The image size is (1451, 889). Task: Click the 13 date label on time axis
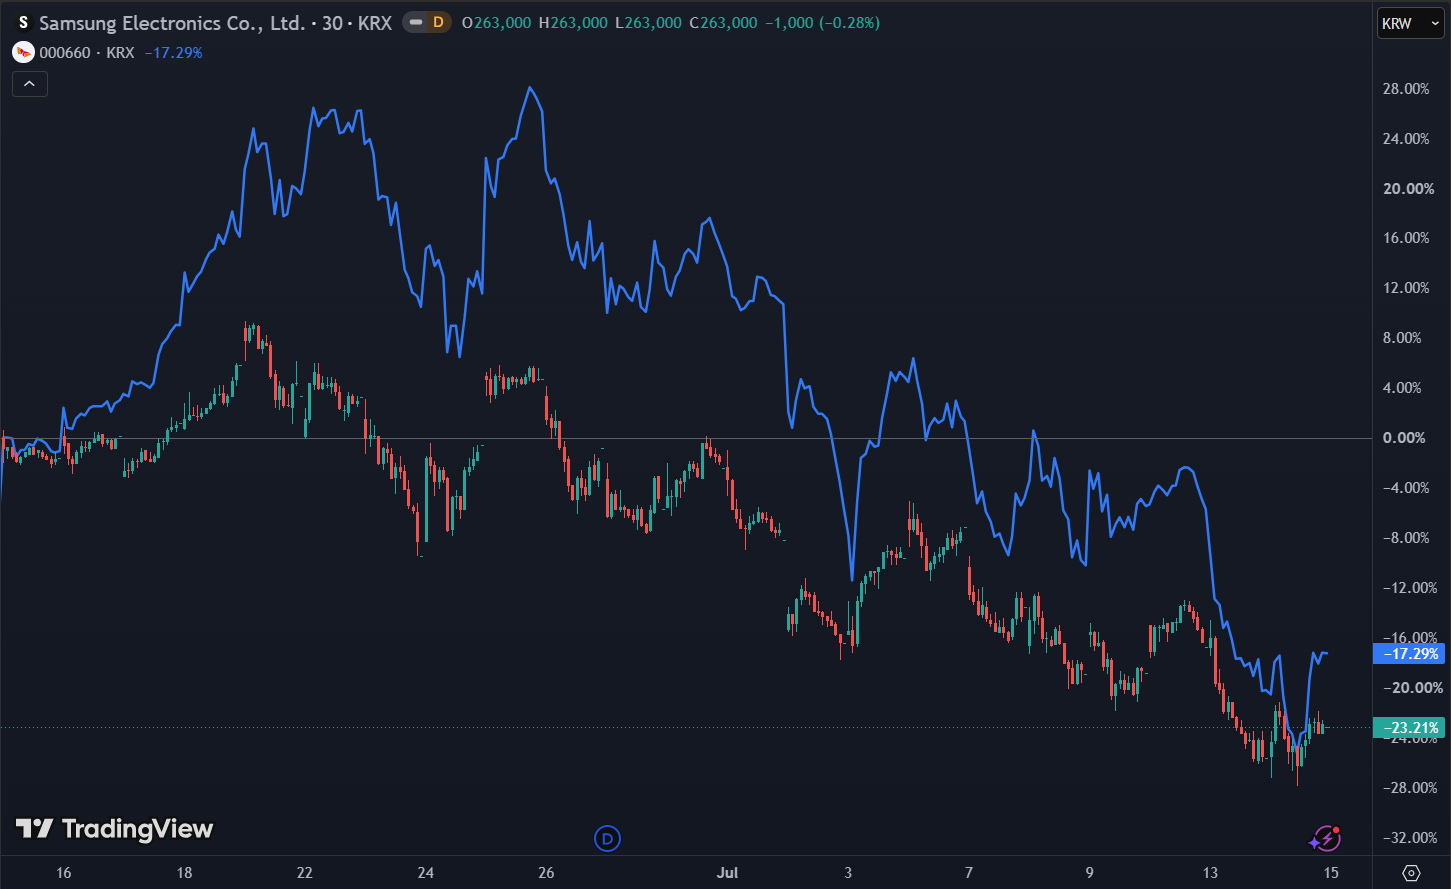[1211, 873]
